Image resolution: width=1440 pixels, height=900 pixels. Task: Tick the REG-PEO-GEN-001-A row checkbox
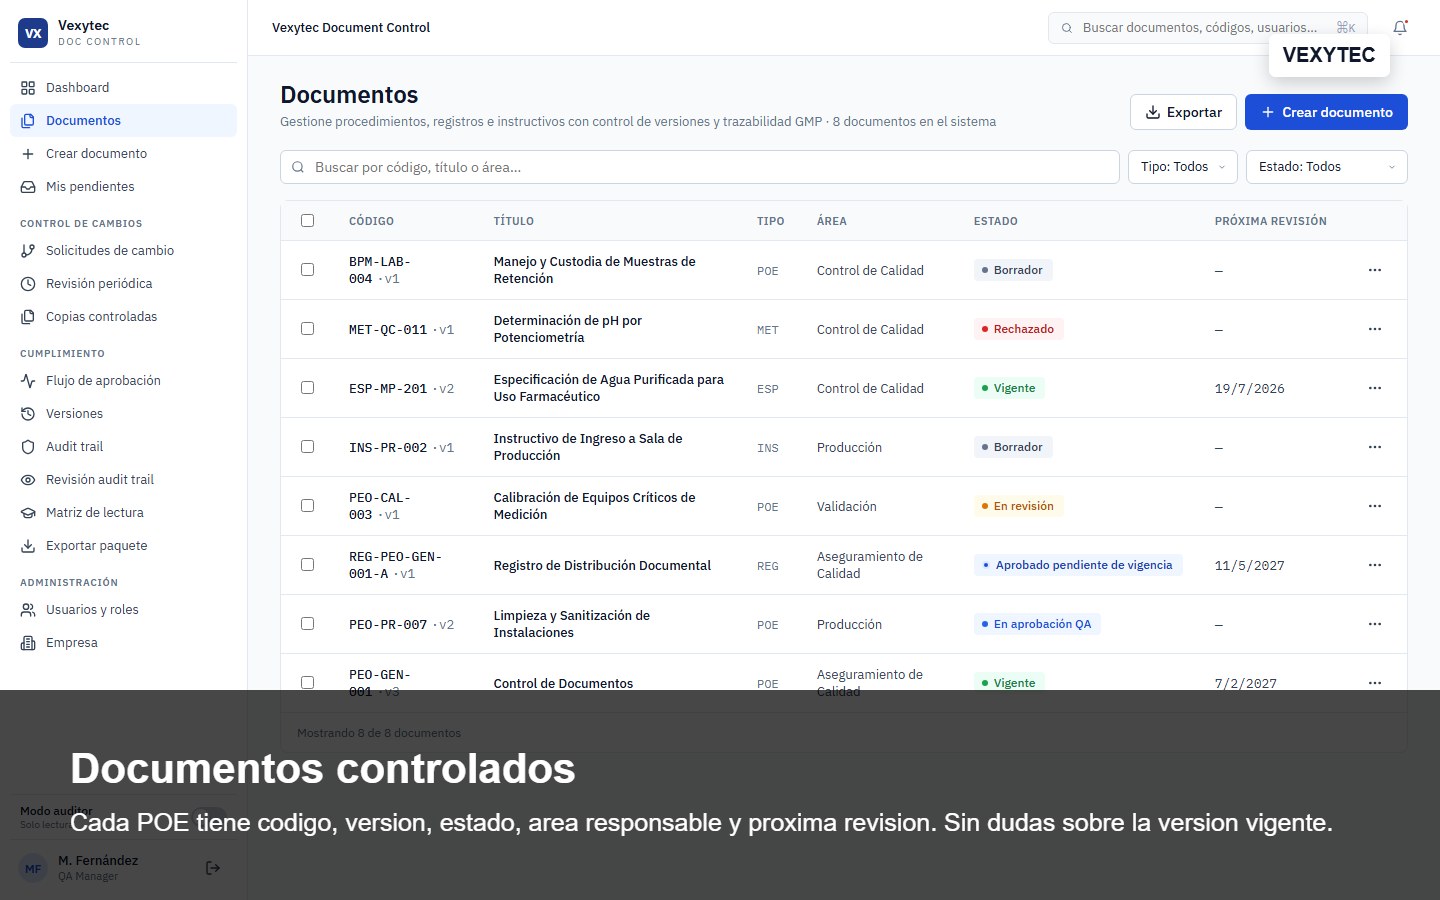[x=307, y=564]
